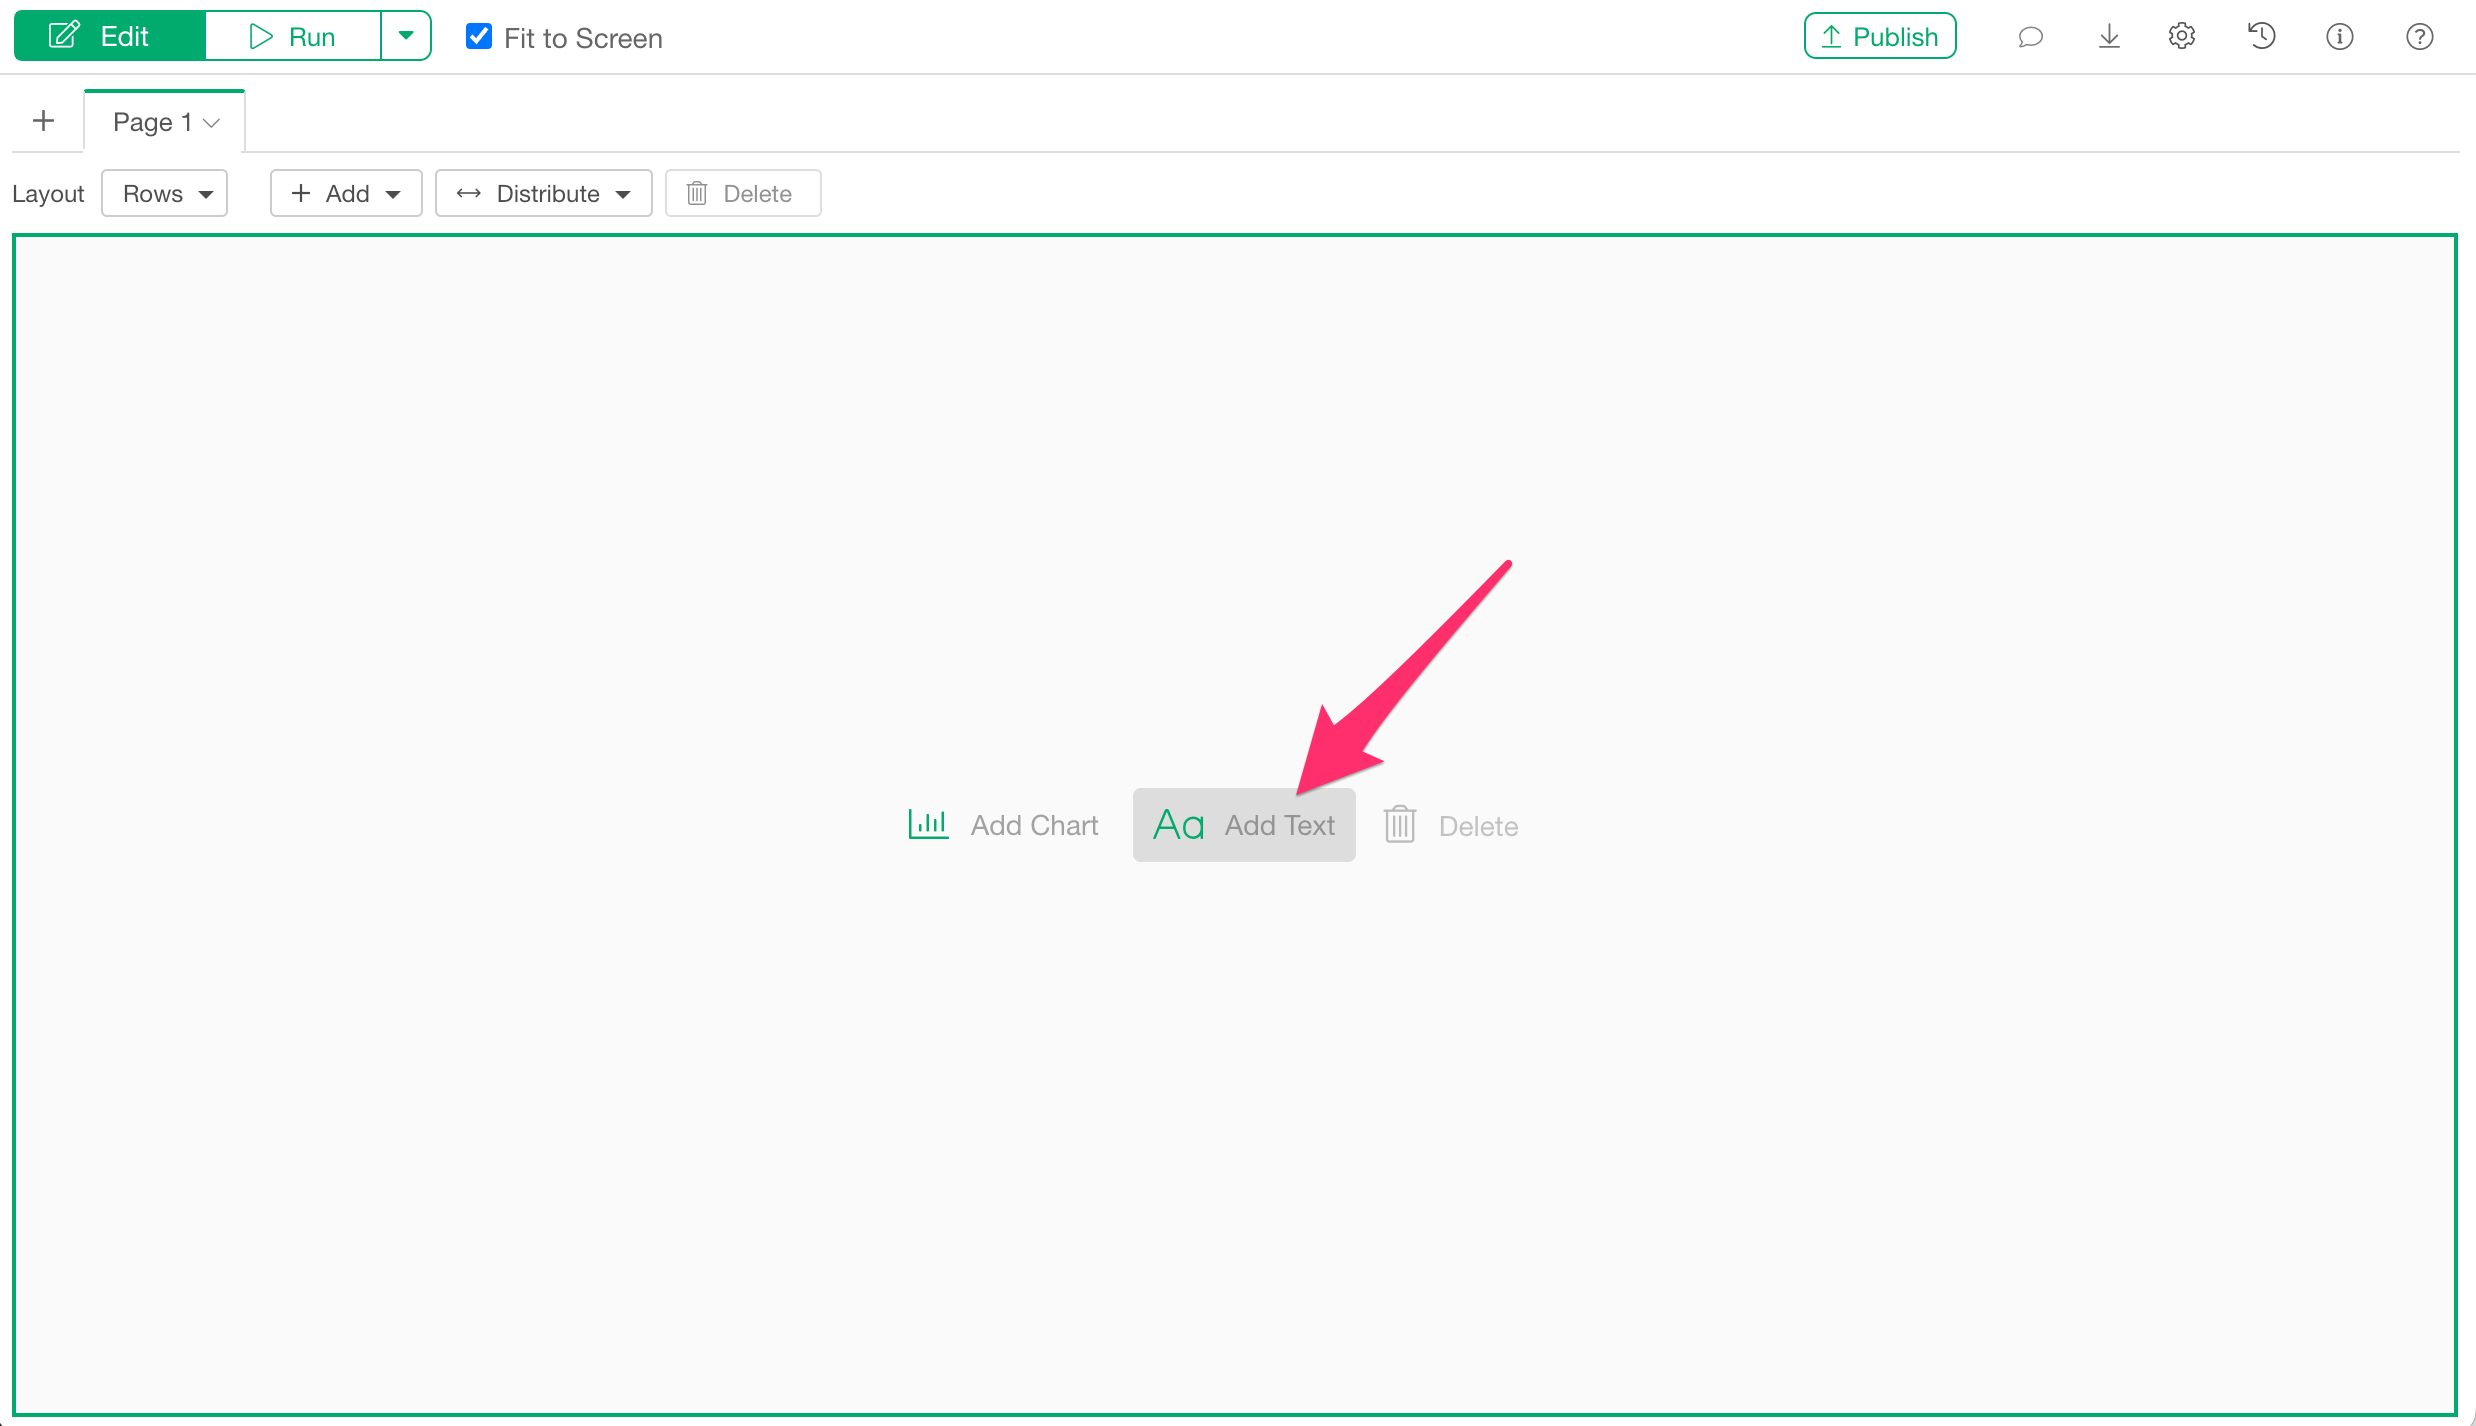Expand the Run options dropdown arrow
This screenshot has width=2476, height=1426.
[406, 37]
